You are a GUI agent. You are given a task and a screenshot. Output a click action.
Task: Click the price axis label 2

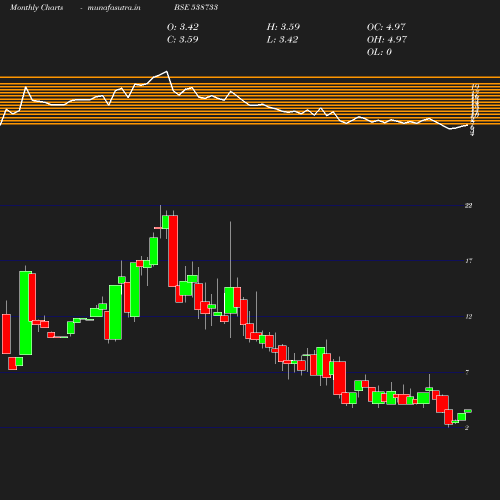pyautogui.click(x=467, y=428)
